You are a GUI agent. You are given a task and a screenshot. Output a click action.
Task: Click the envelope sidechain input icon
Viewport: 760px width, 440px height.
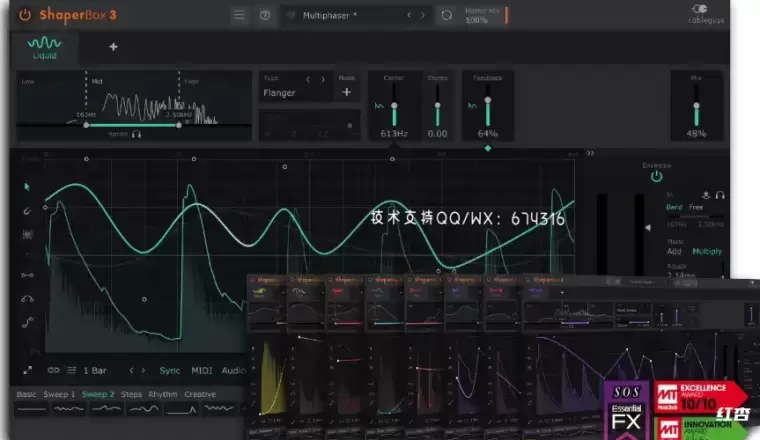(x=706, y=195)
